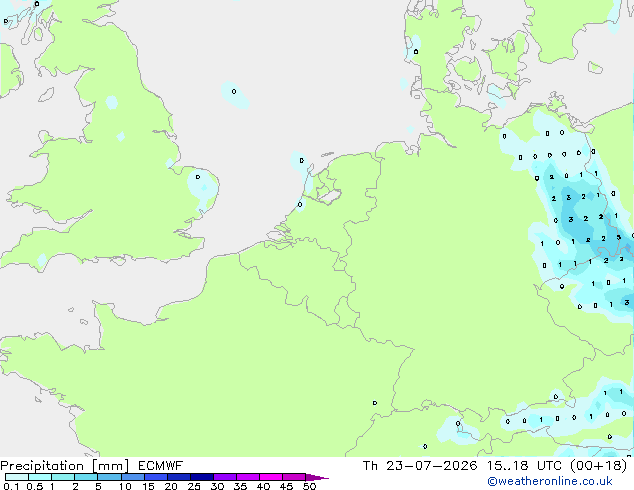Select the 2–5 mm legend swatch
The image size is (634, 490).
pyautogui.click(x=86, y=477)
